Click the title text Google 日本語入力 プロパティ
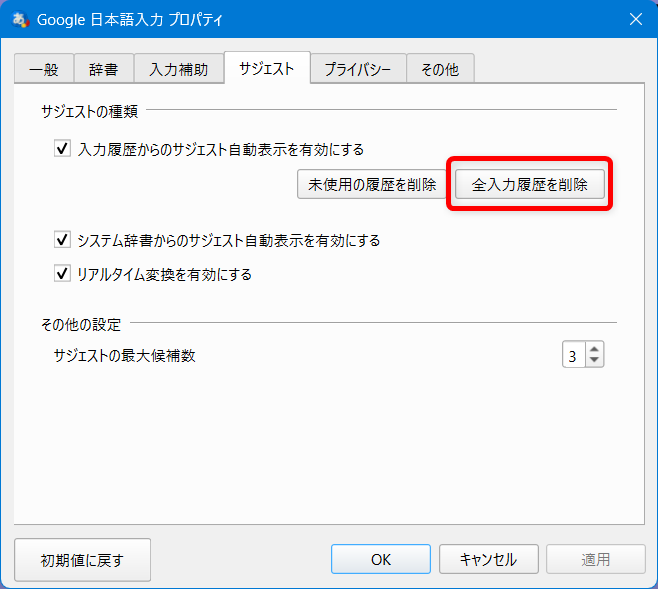The height and width of the screenshot is (589, 658). point(130,20)
